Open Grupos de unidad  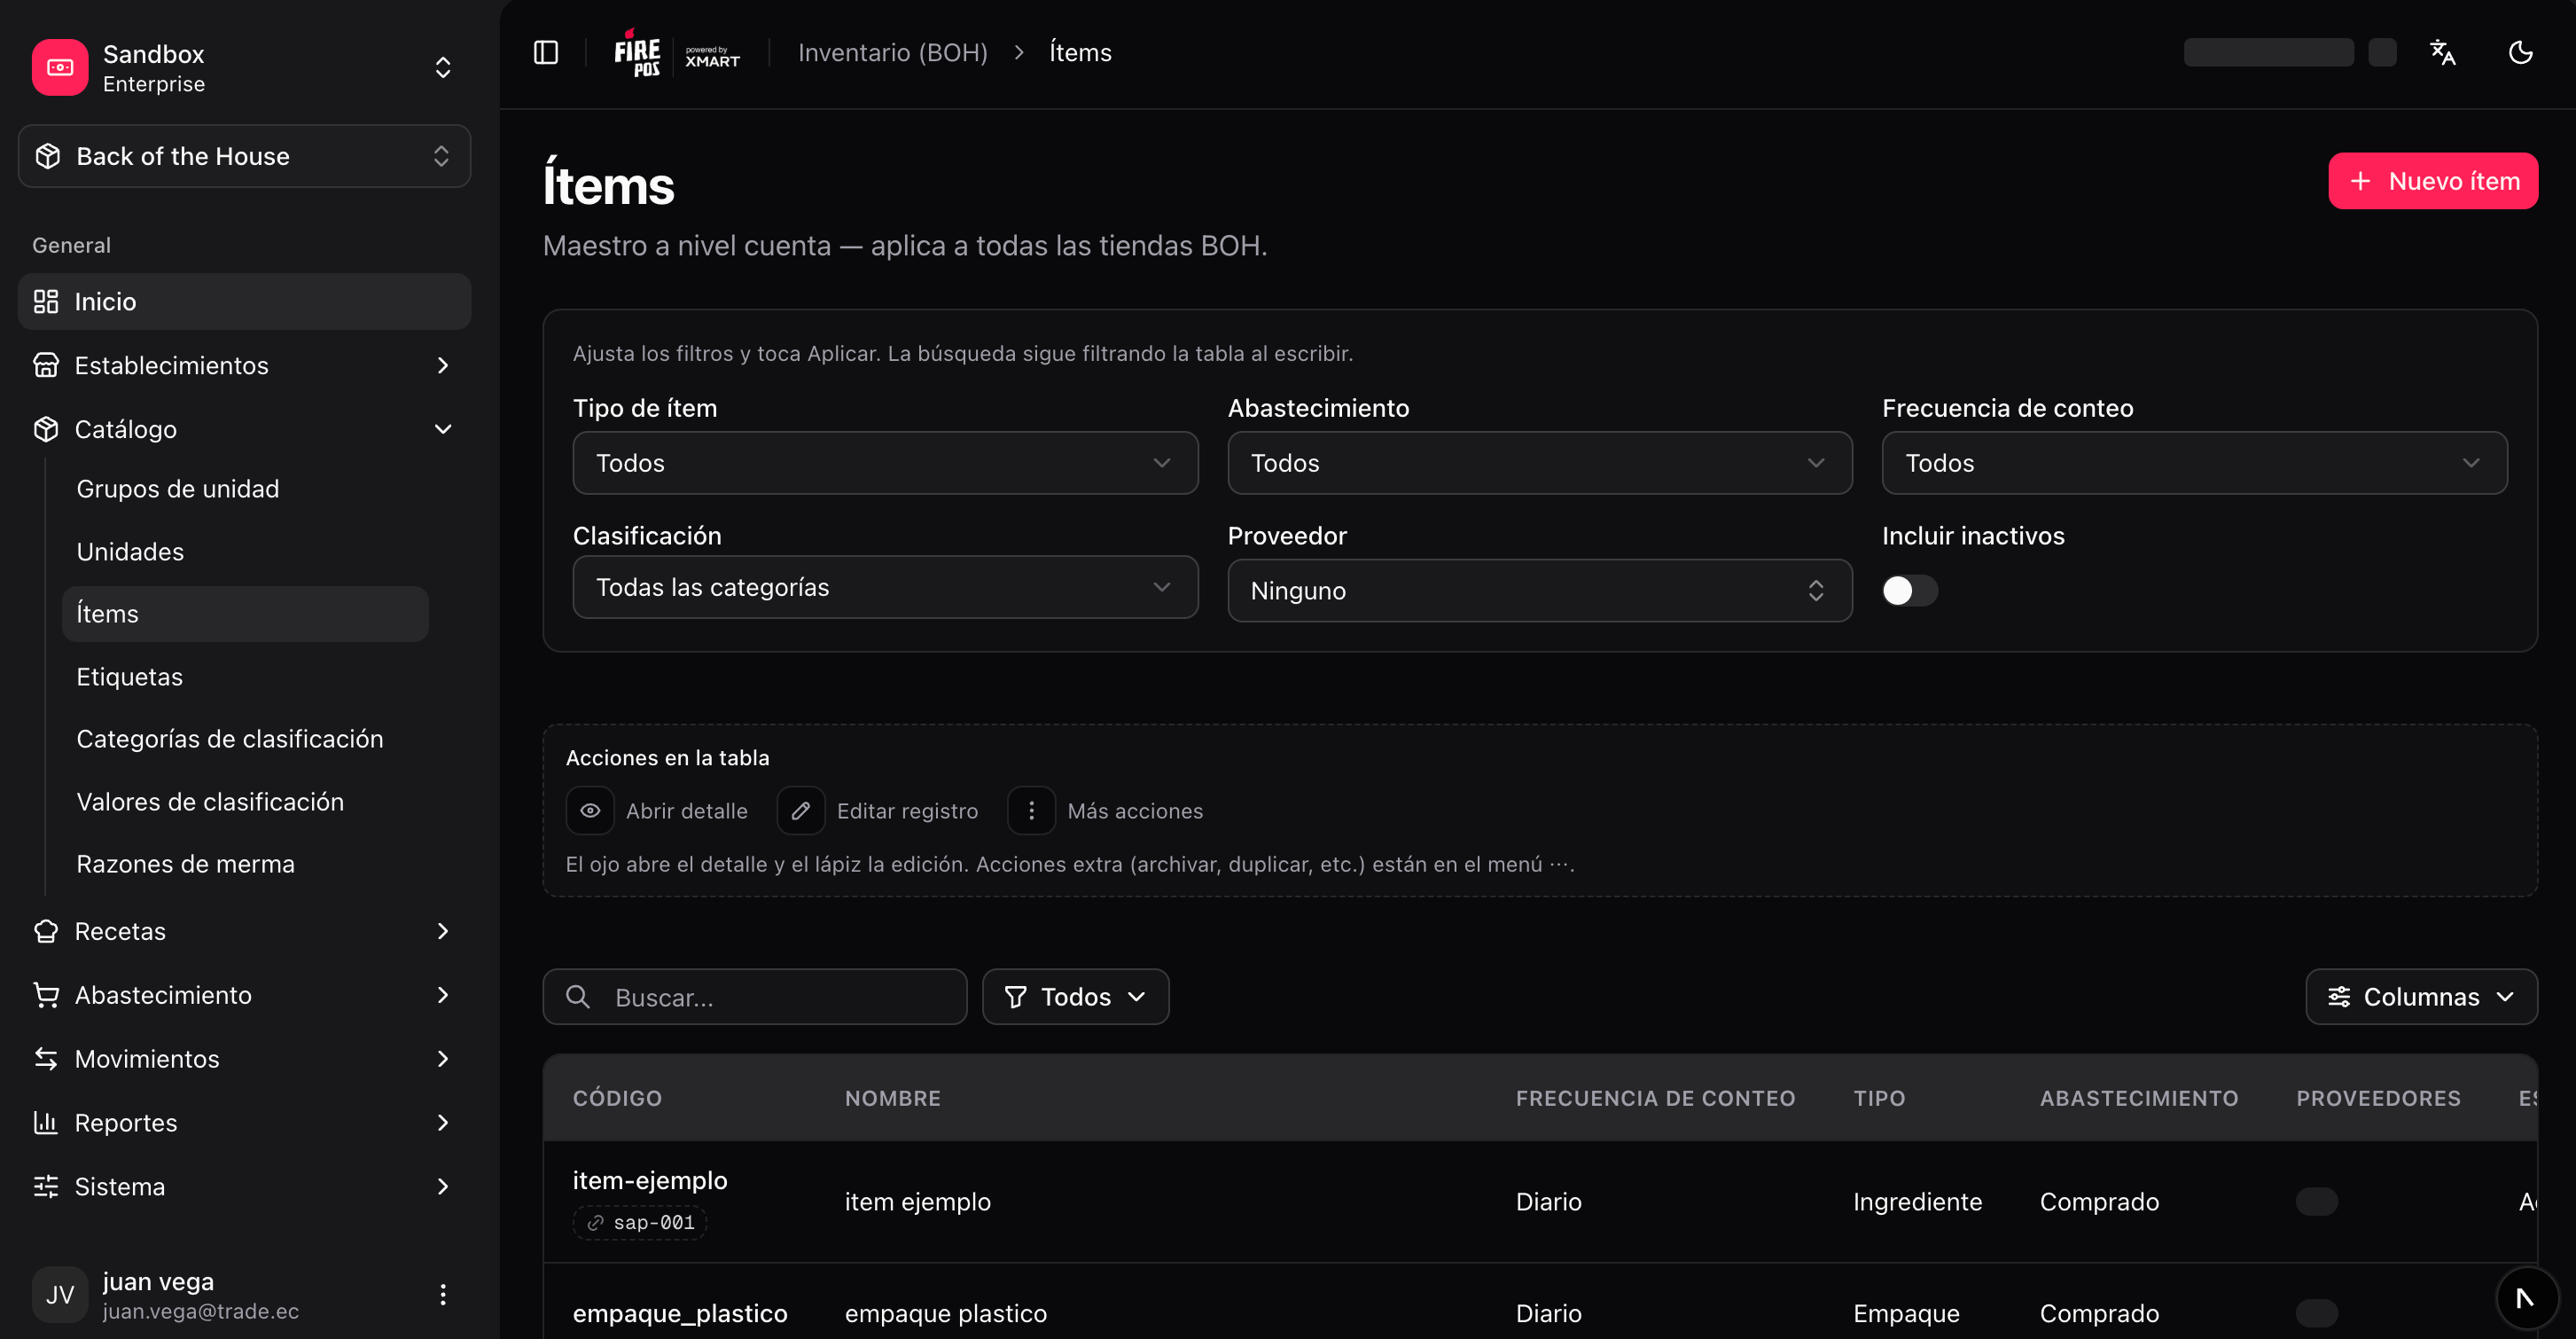(x=245, y=488)
